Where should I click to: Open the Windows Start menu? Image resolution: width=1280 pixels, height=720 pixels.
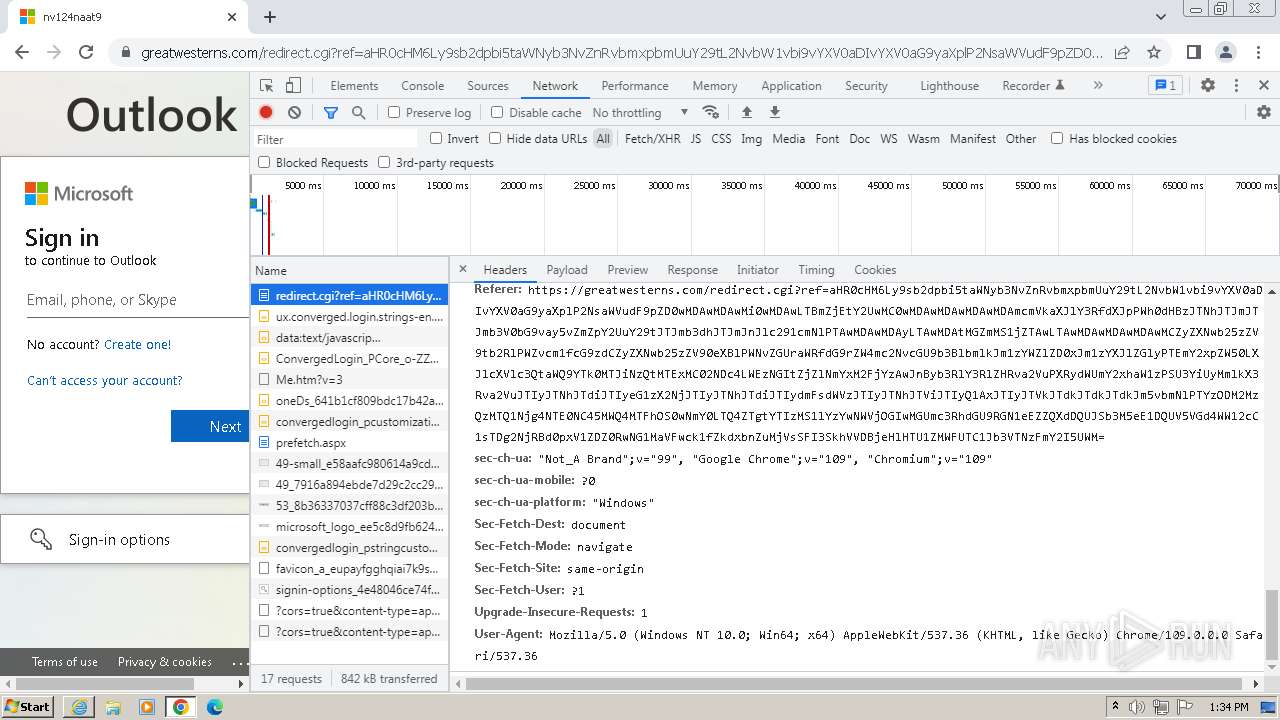pos(28,707)
